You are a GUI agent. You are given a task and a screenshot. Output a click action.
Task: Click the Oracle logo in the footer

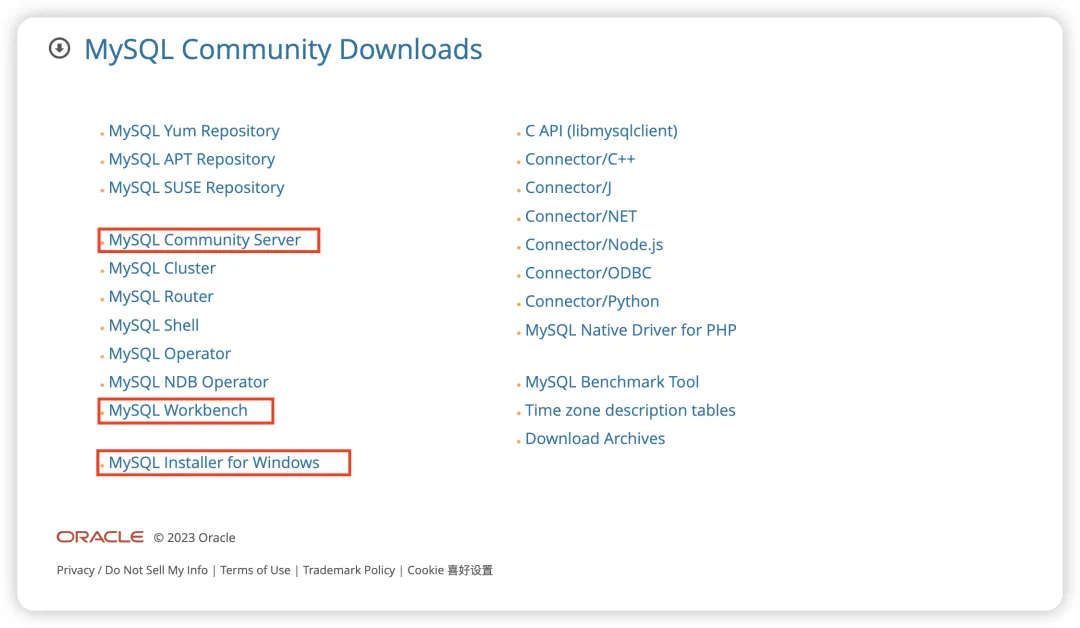click(100, 537)
